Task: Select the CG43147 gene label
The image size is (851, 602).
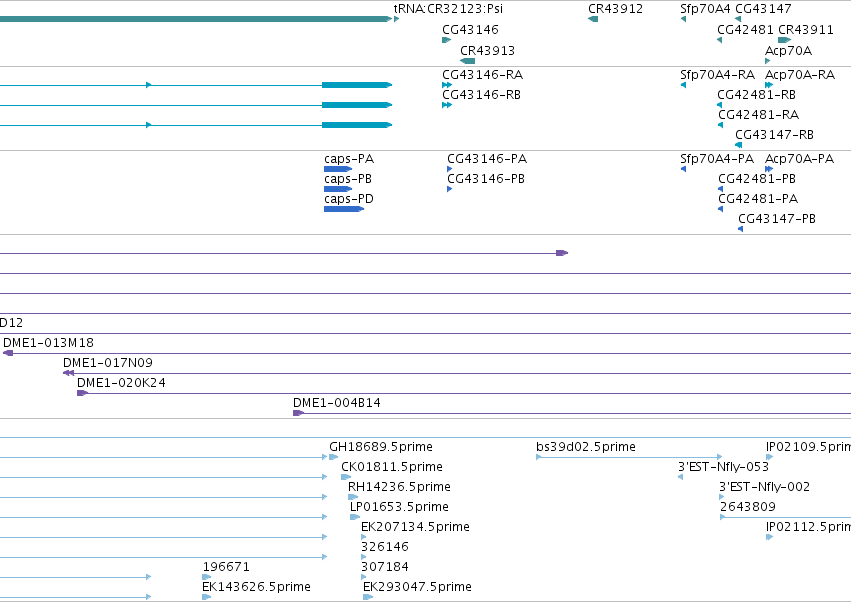Action: click(x=763, y=9)
